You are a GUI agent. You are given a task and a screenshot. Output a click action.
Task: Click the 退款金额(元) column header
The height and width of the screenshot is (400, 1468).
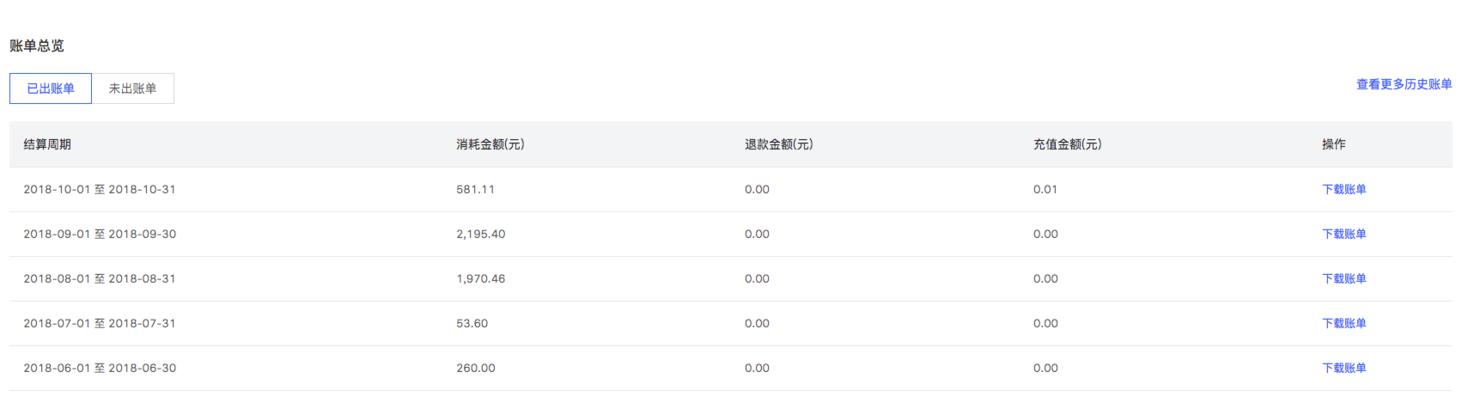click(778, 145)
